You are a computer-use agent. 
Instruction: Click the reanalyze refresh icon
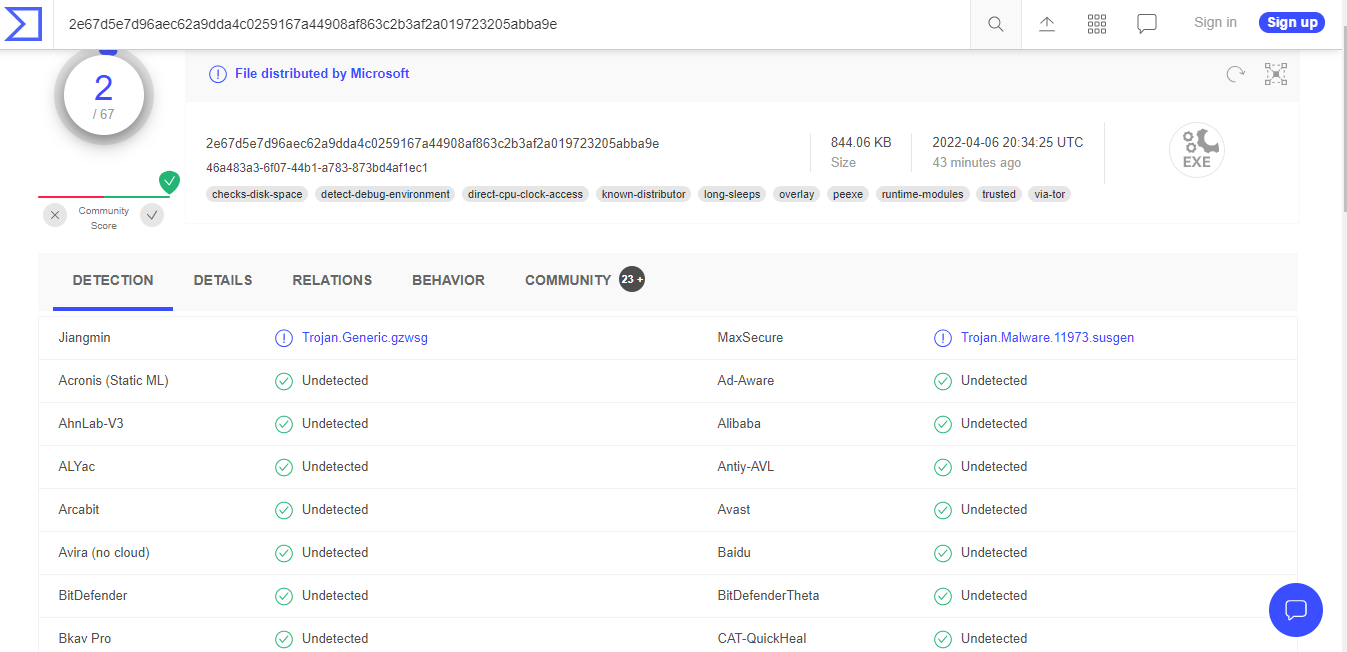pyautogui.click(x=1236, y=74)
